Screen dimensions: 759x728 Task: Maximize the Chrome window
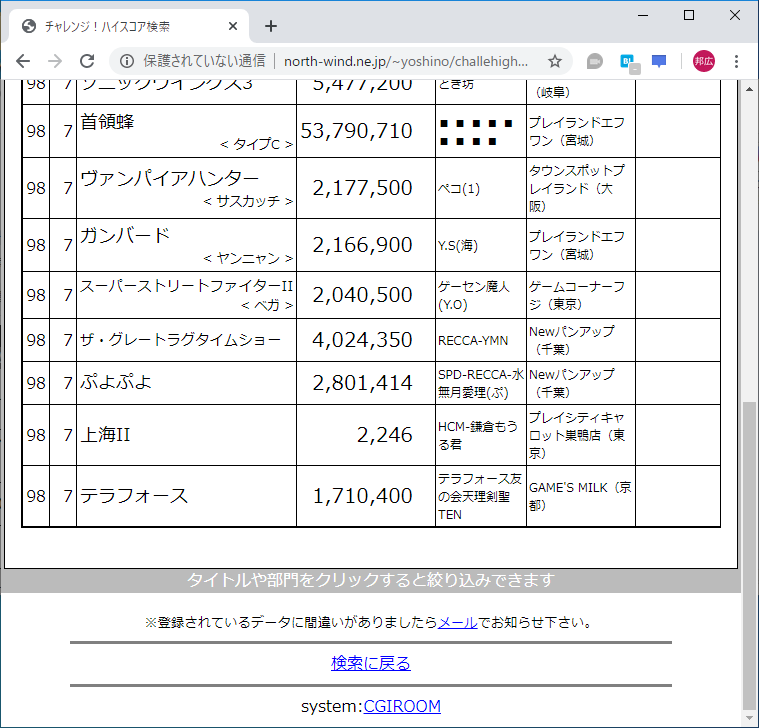point(689,15)
